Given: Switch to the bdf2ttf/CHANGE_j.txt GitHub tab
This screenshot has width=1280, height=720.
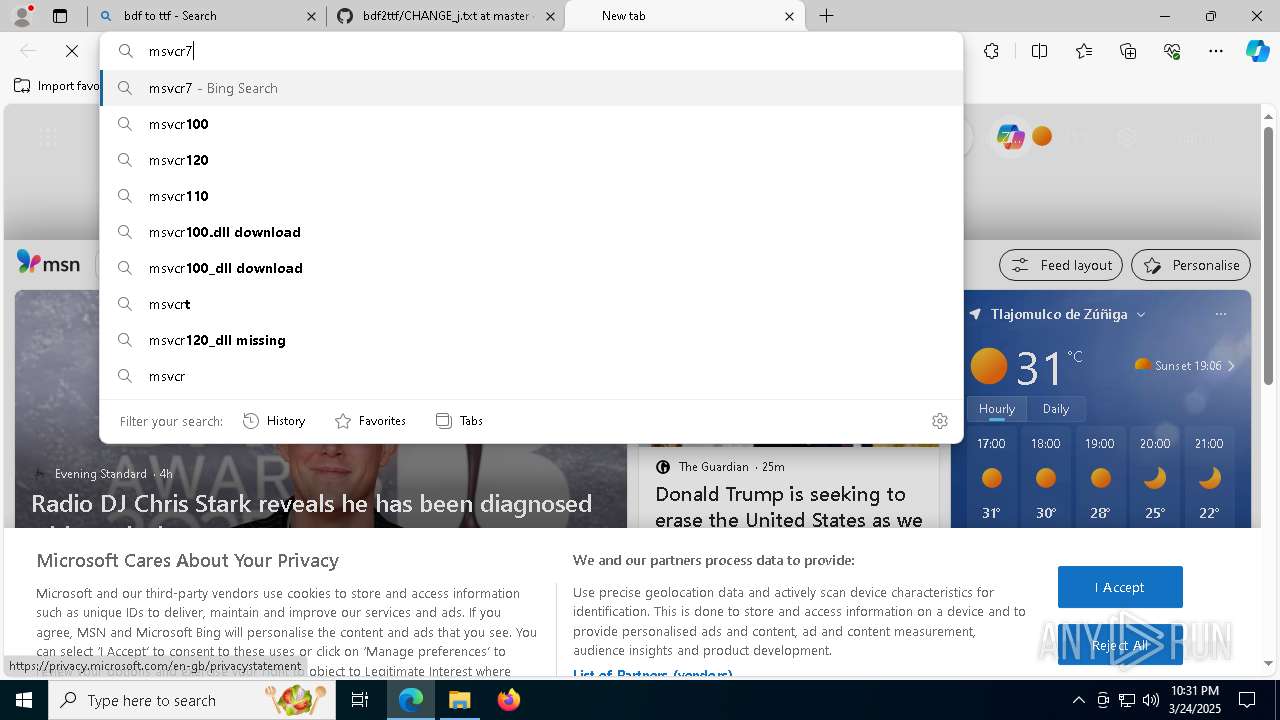Looking at the screenshot, I should (445, 16).
